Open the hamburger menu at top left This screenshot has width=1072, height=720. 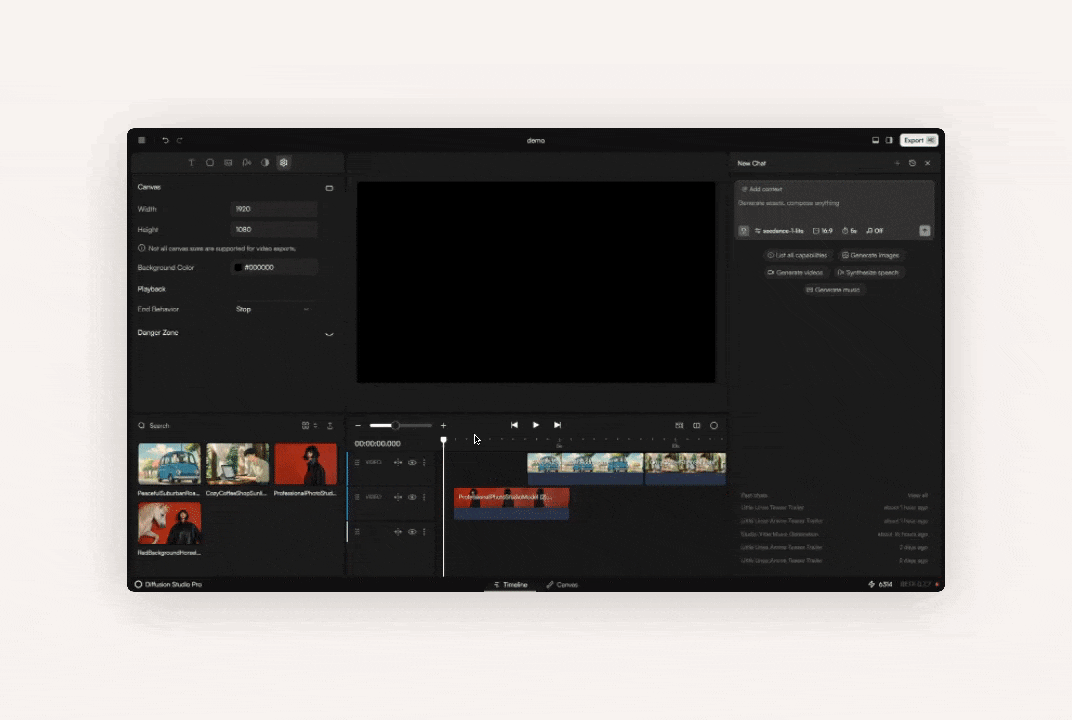click(141, 140)
